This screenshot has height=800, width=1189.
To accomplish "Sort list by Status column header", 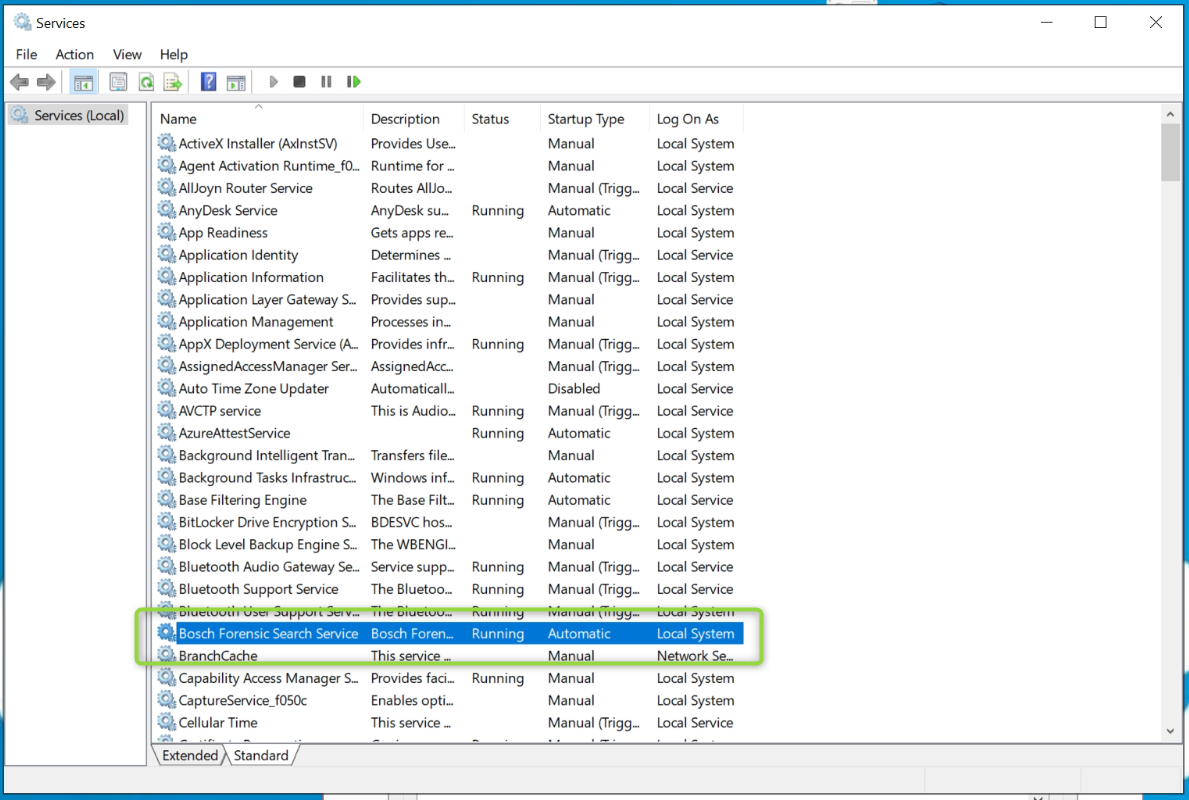I will [x=491, y=119].
